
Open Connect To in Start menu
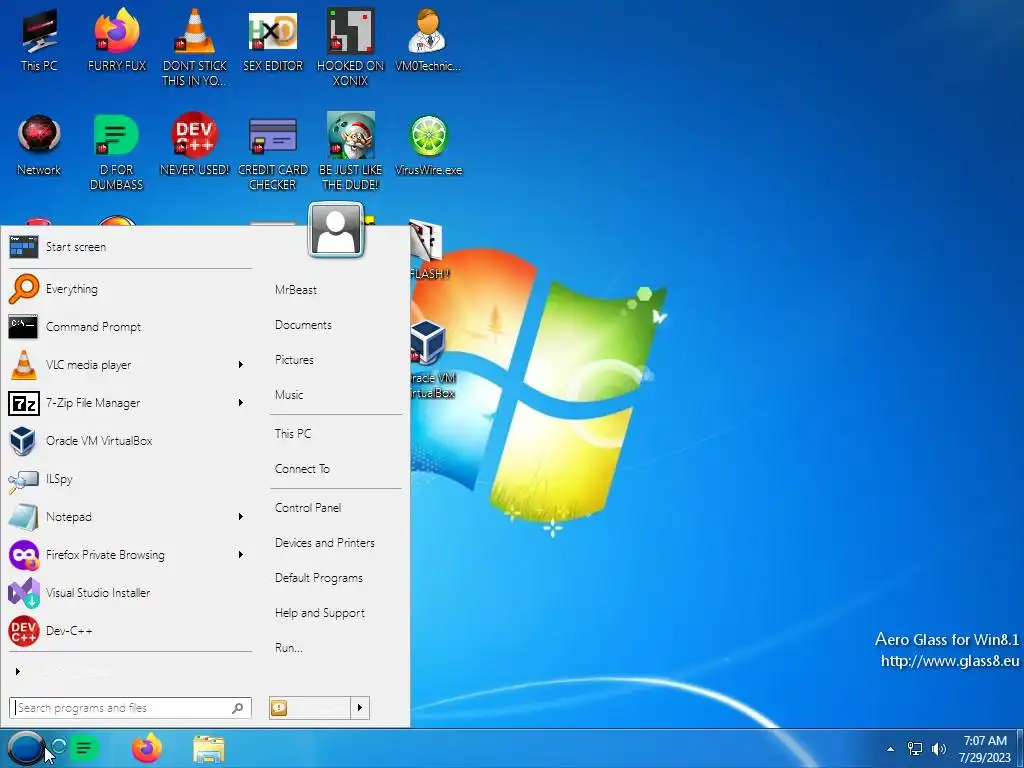pyautogui.click(x=302, y=469)
